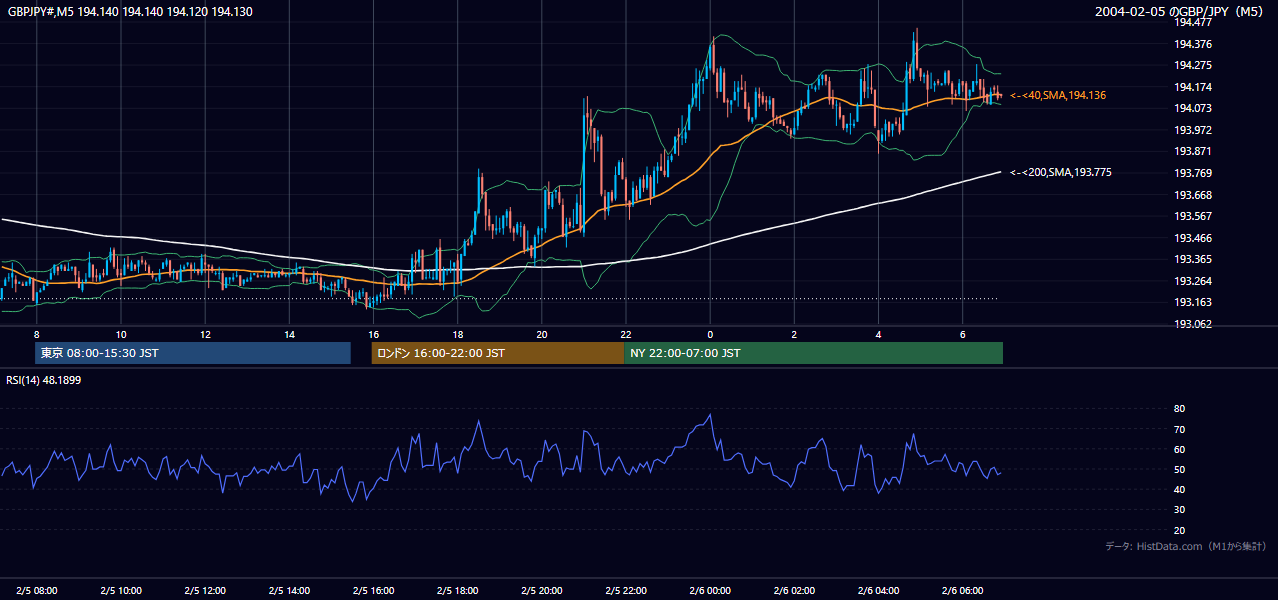Click RSI scale value 50

1179,469
